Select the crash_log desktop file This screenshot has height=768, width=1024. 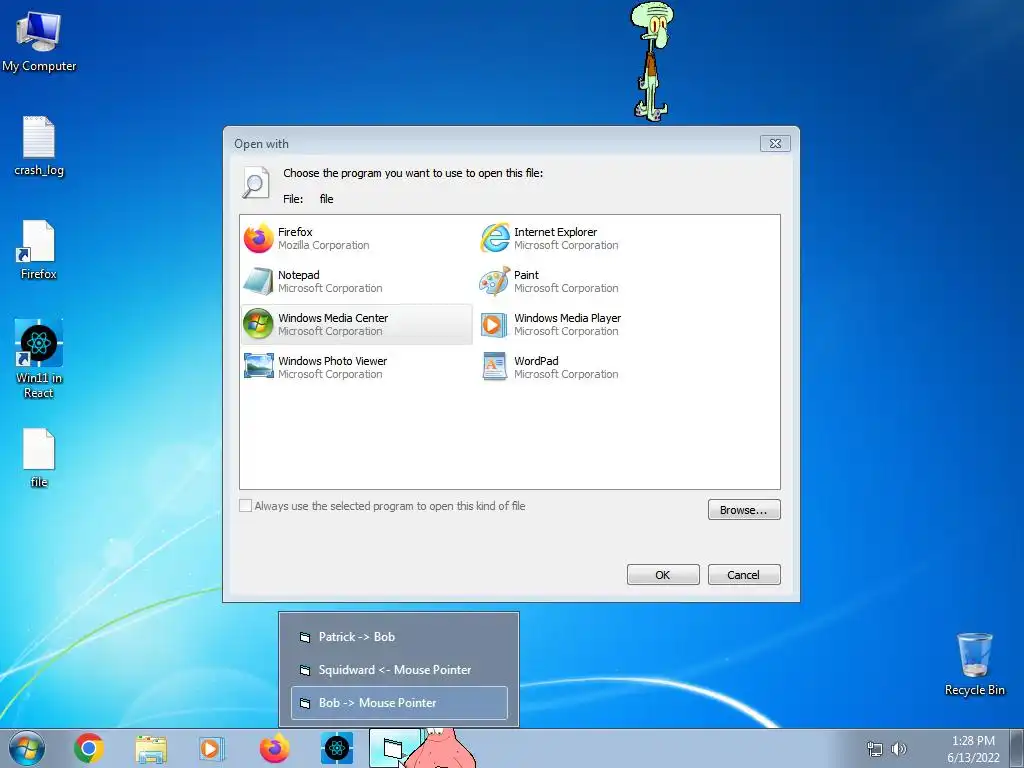[39, 146]
